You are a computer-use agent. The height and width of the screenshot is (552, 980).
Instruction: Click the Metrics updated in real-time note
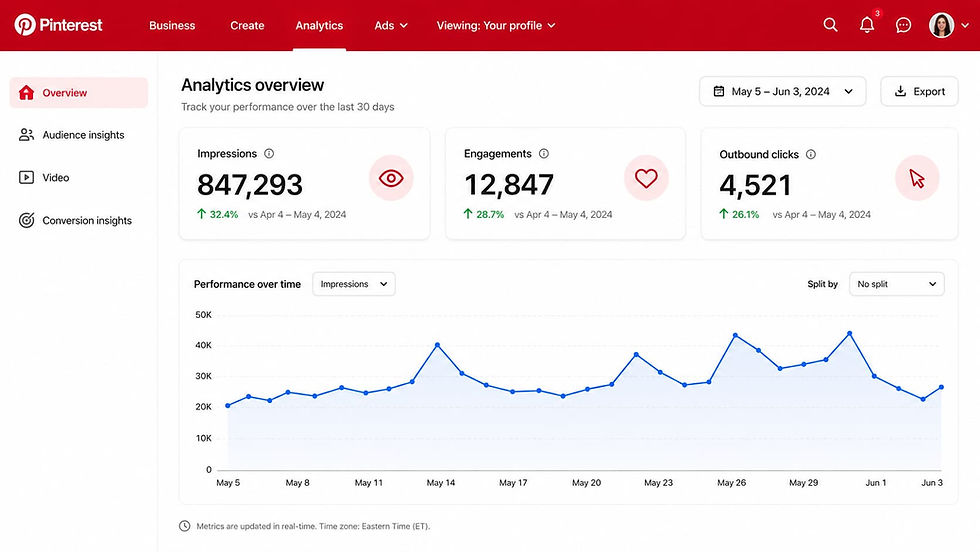313,526
